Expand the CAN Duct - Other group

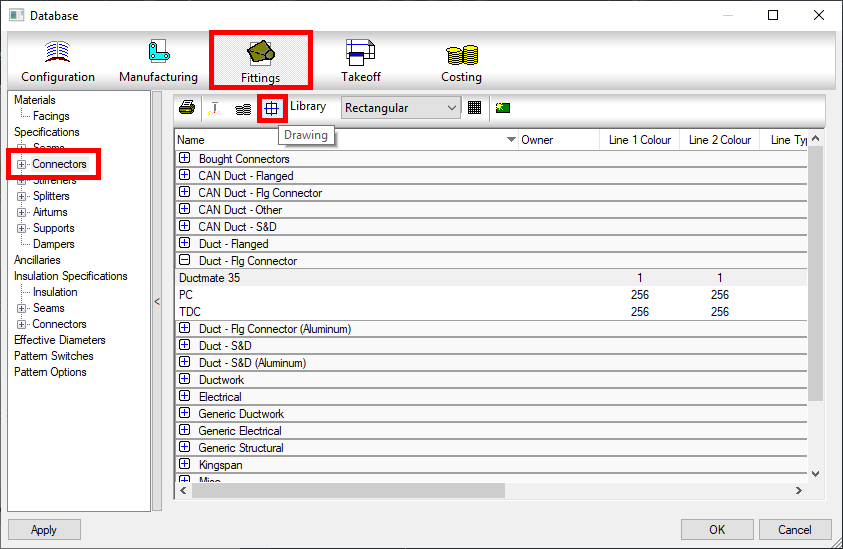coord(184,209)
